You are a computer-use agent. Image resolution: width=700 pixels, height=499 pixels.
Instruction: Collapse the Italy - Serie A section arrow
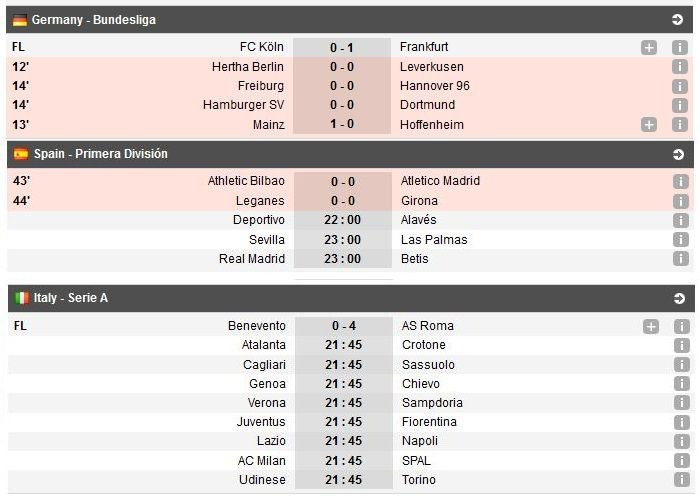[x=678, y=298]
